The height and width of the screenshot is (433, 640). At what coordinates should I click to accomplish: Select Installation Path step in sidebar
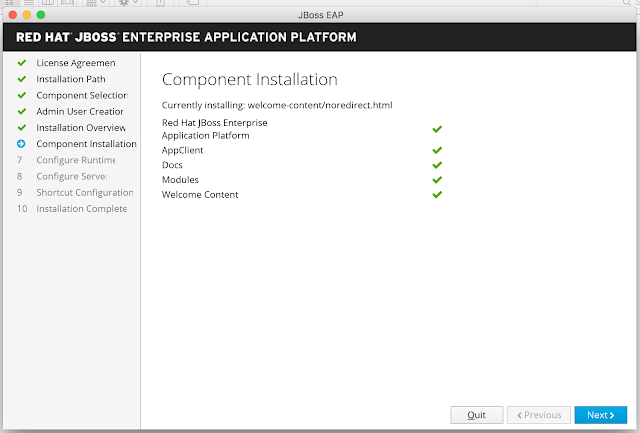pos(71,79)
